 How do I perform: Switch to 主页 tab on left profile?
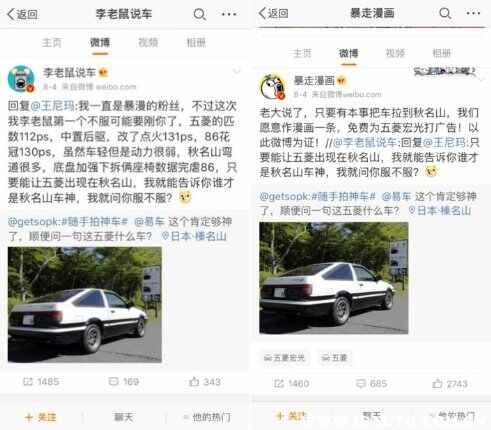52,43
